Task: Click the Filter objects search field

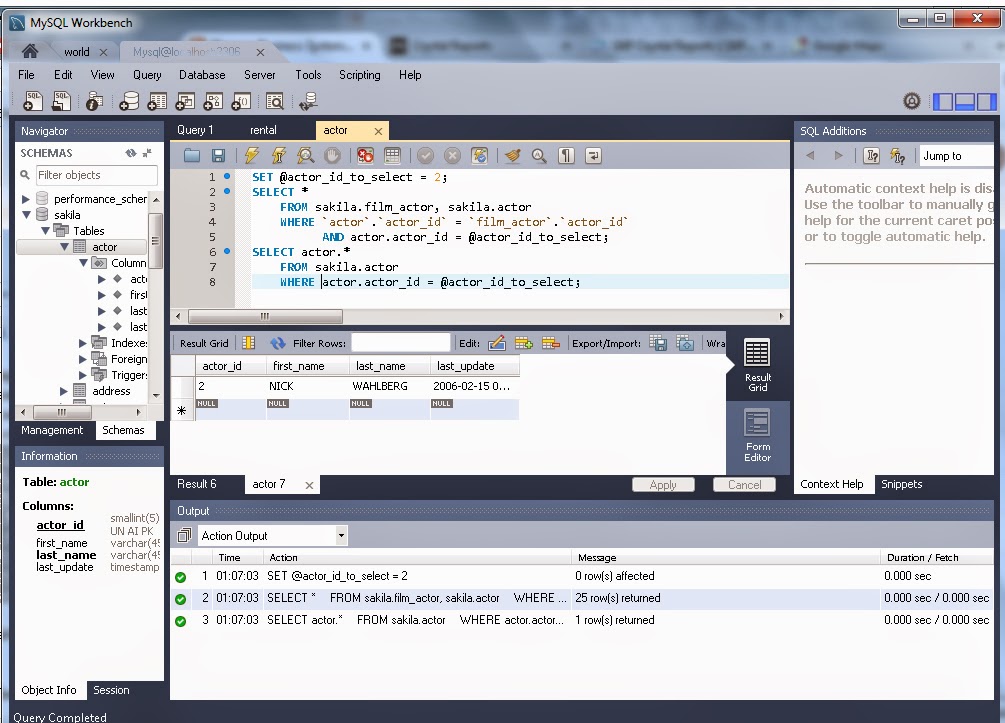Action: [x=96, y=175]
